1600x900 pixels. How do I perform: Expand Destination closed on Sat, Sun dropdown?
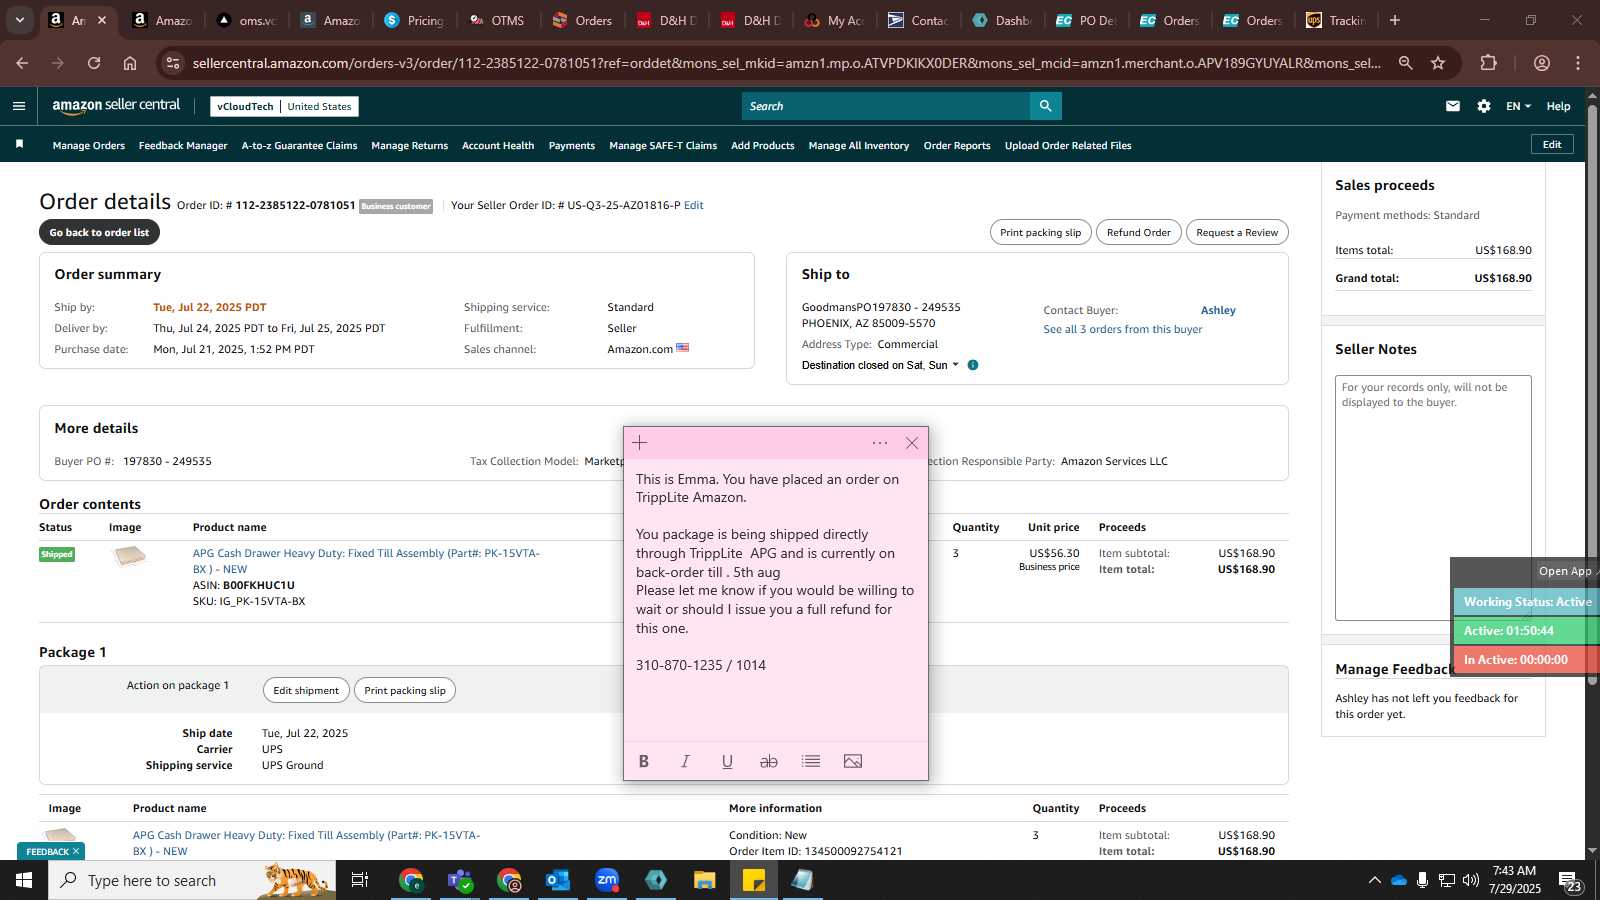click(880, 365)
